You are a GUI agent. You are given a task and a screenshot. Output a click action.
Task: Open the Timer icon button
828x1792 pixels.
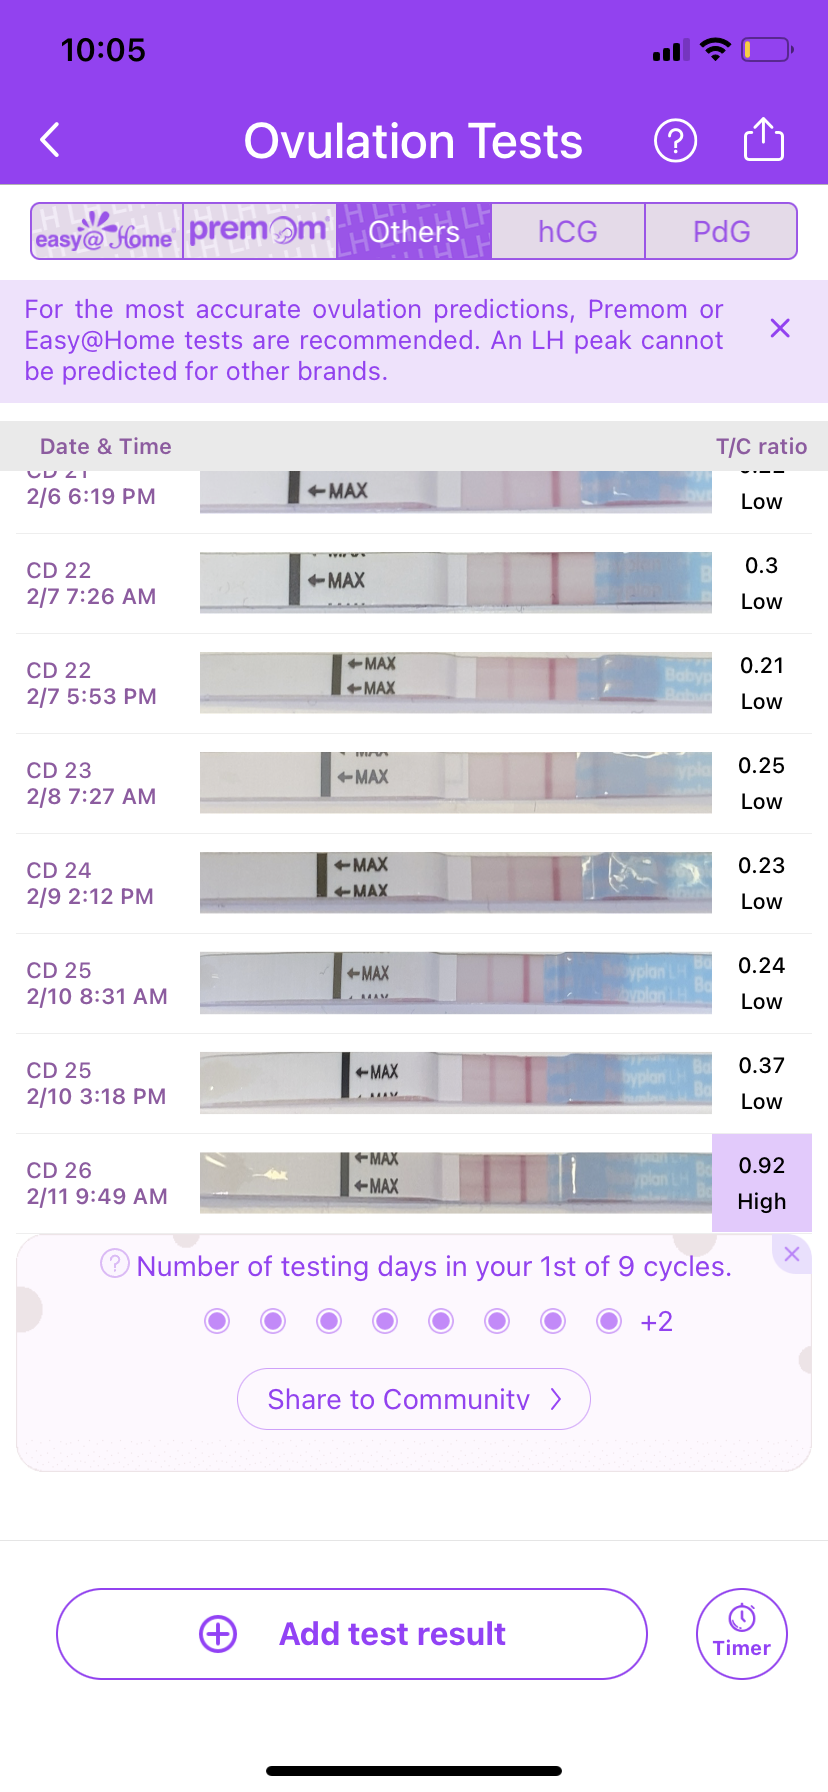click(741, 1633)
